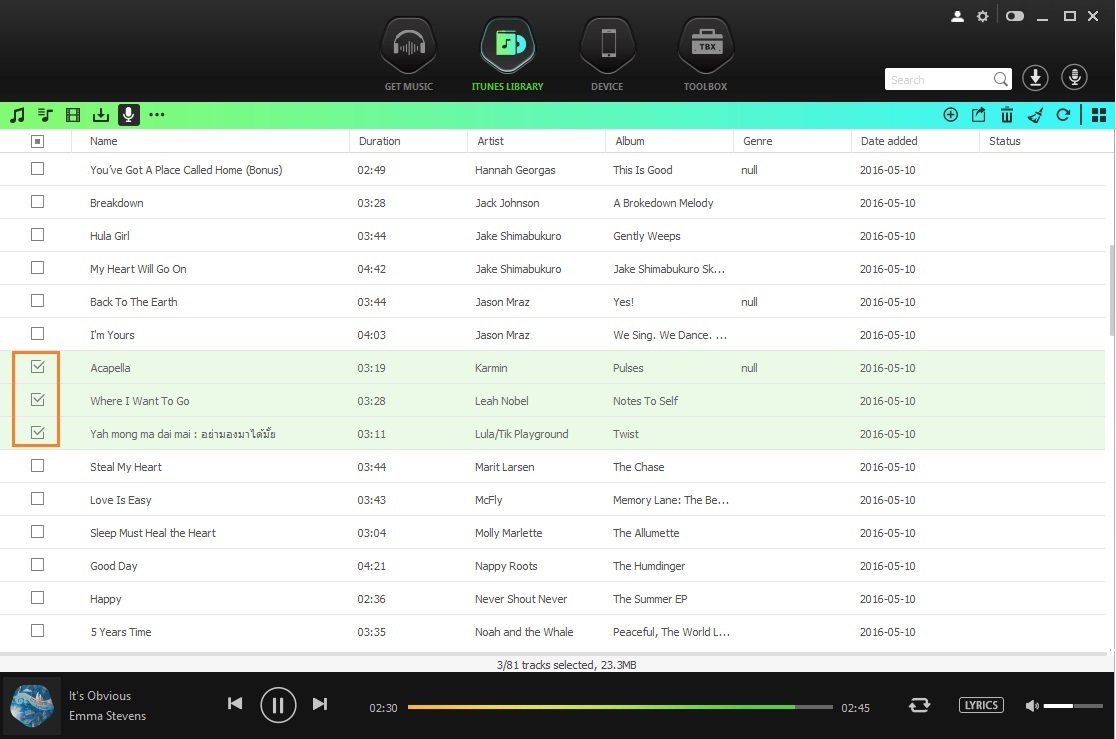Click into the Search input field
This screenshot has height=739, width=1116.
[x=937, y=80]
